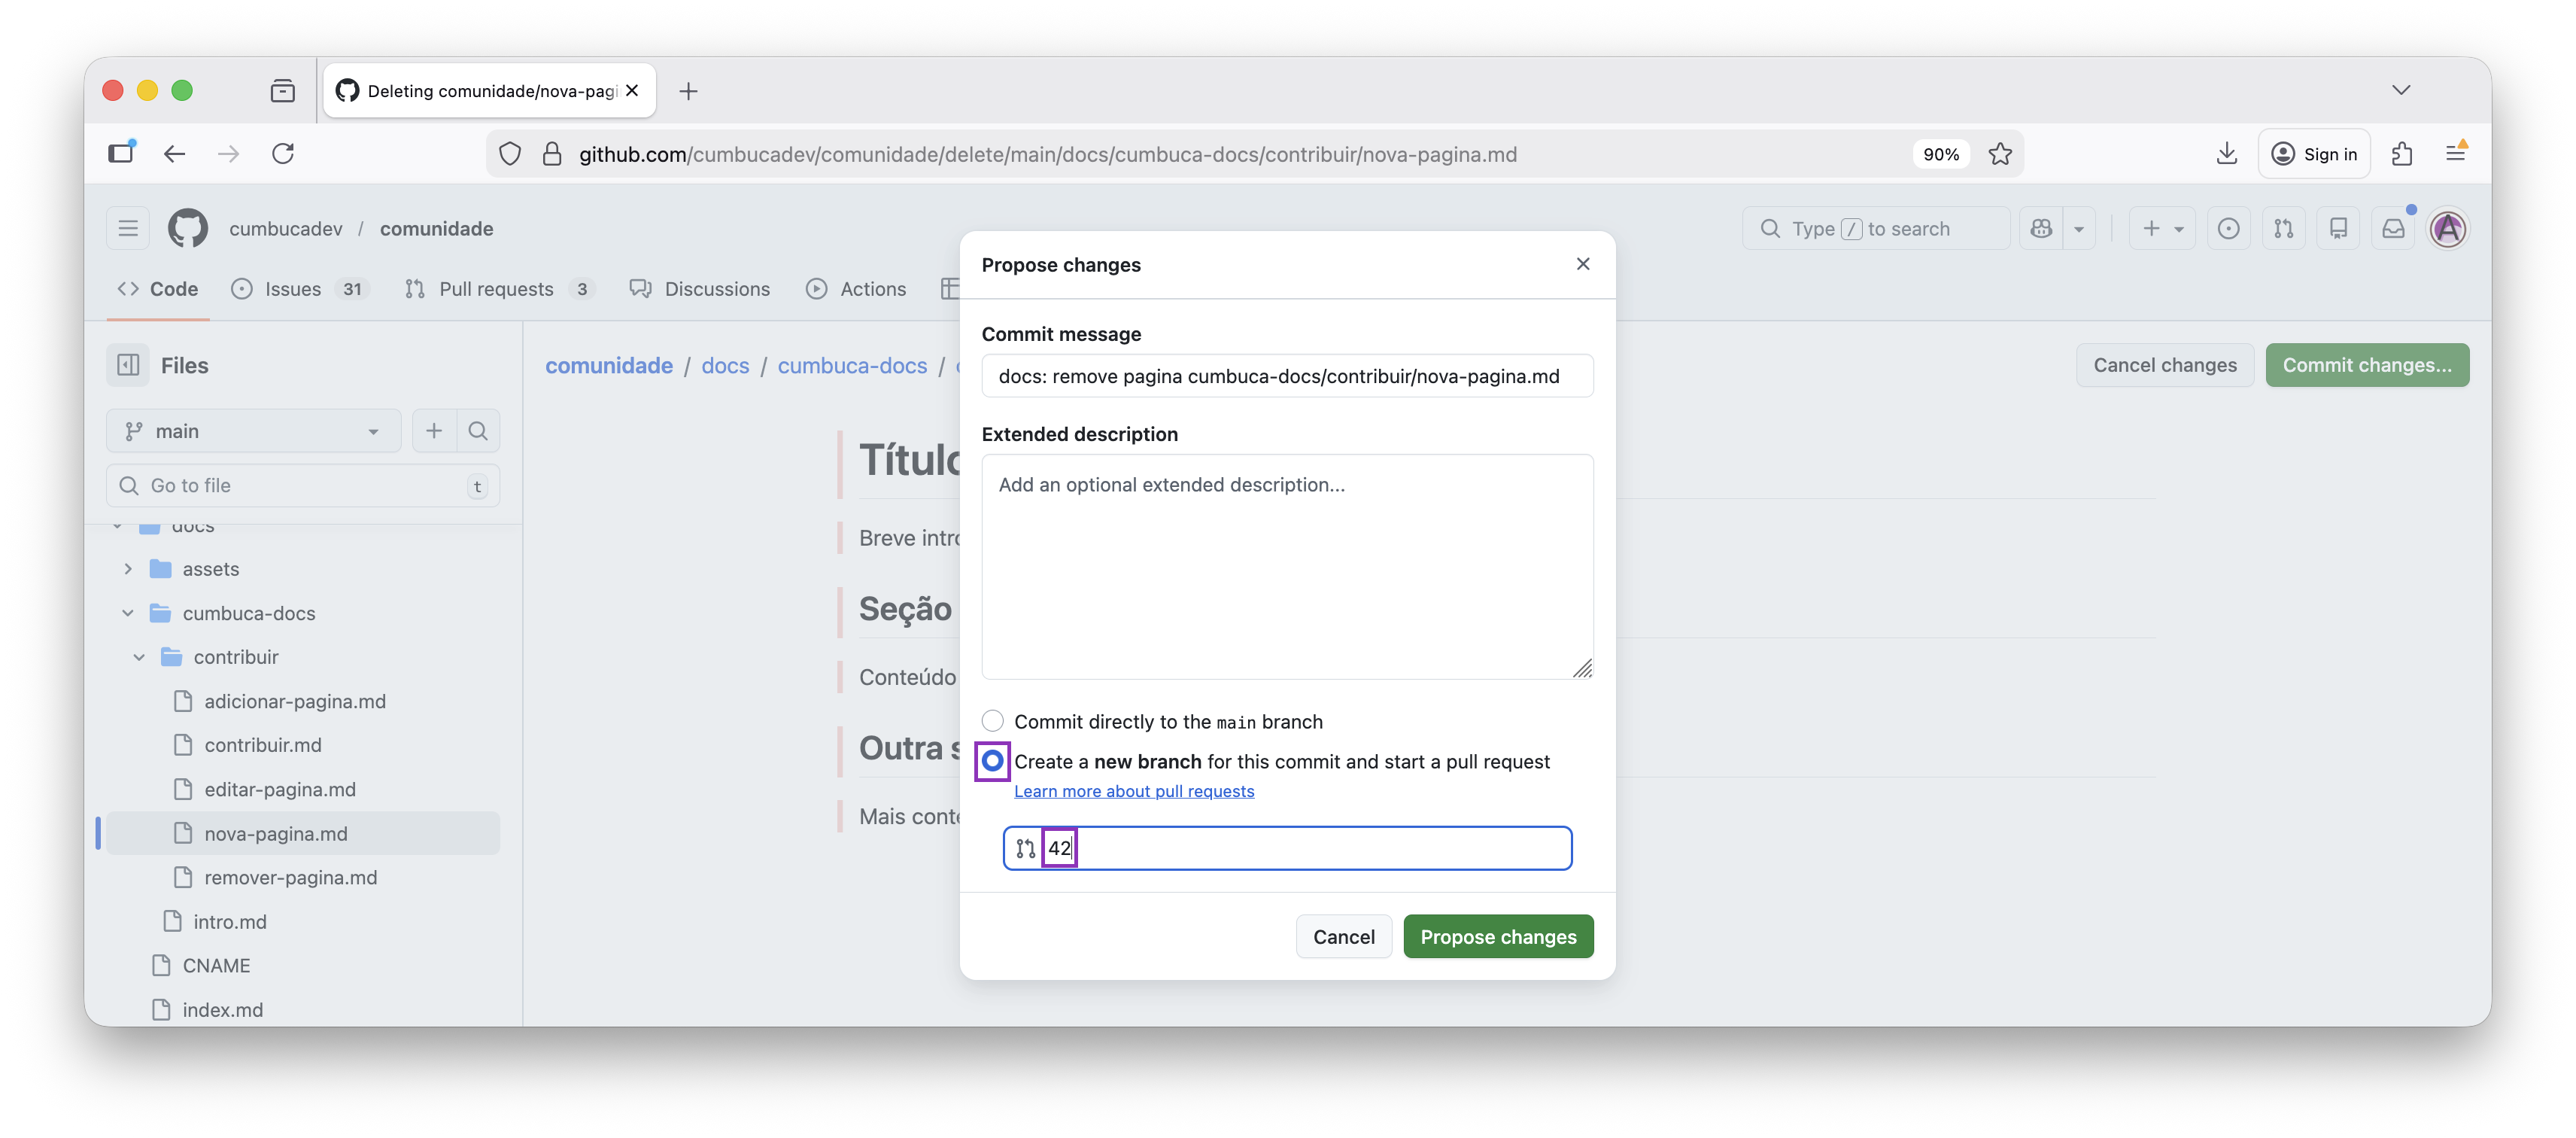Open the notifications inbox icon

[x=2393, y=229]
